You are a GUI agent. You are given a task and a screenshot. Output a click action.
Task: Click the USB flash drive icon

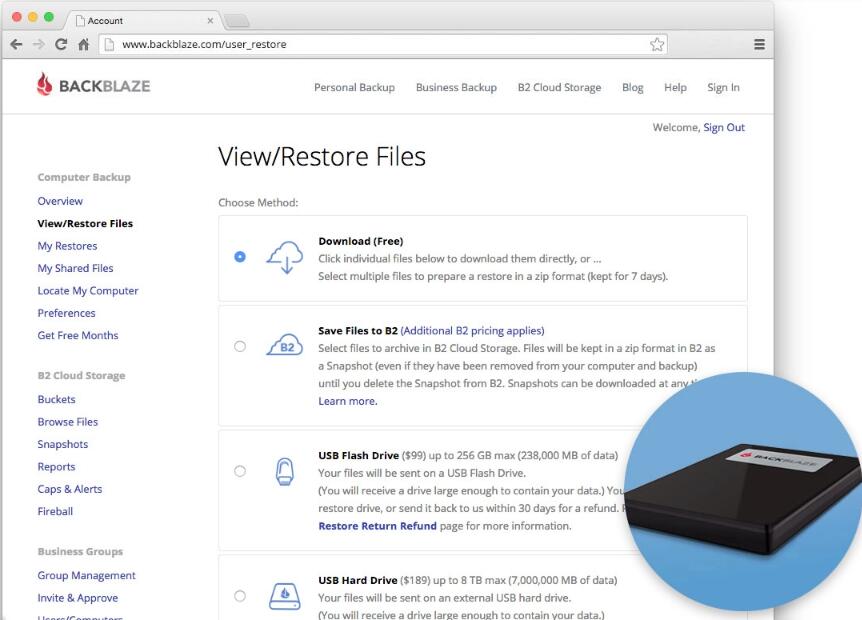click(x=285, y=472)
